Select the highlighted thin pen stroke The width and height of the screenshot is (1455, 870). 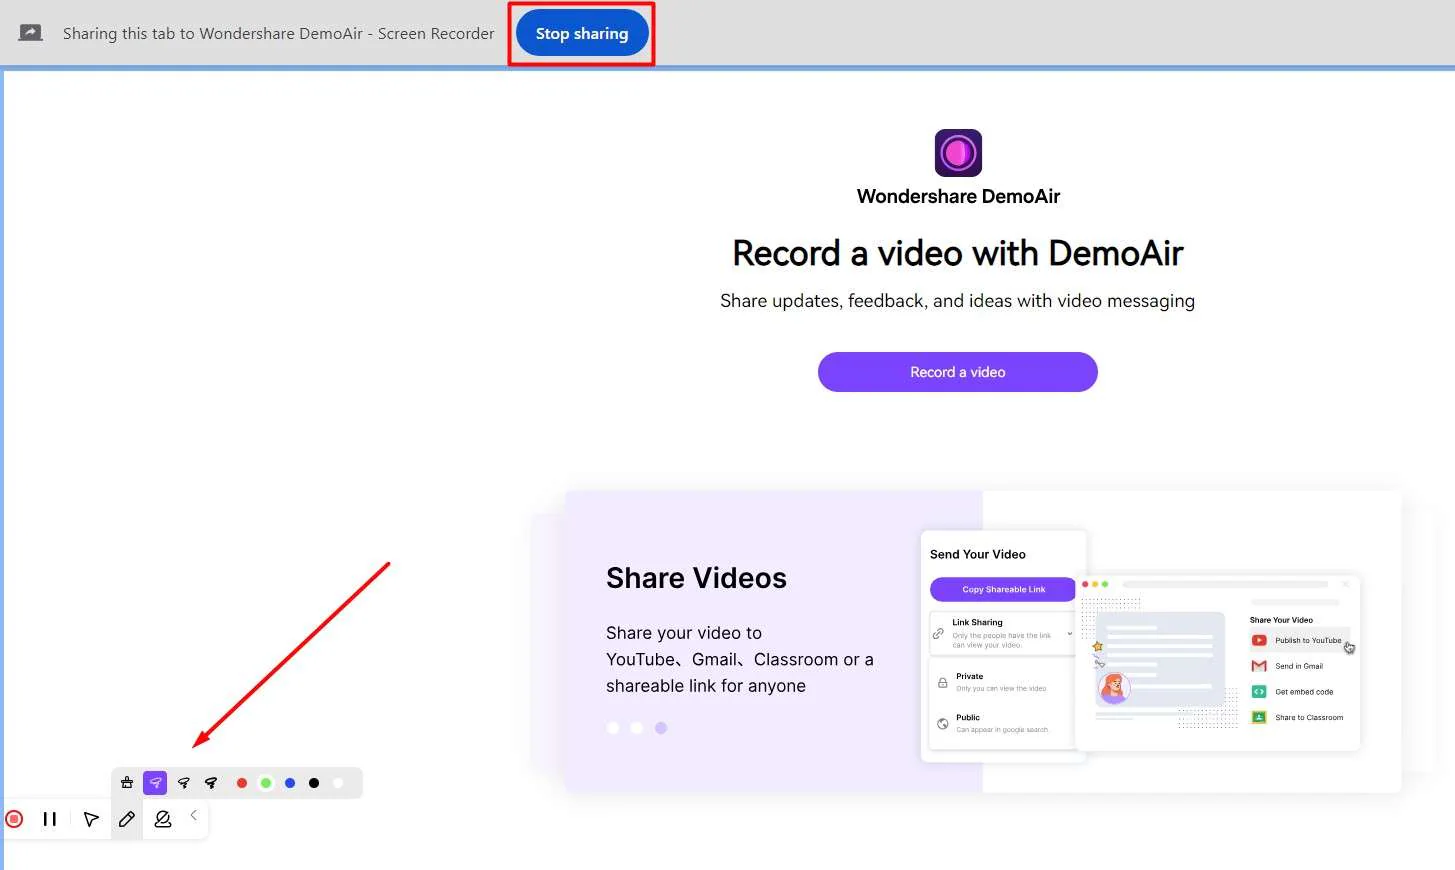[x=155, y=783]
